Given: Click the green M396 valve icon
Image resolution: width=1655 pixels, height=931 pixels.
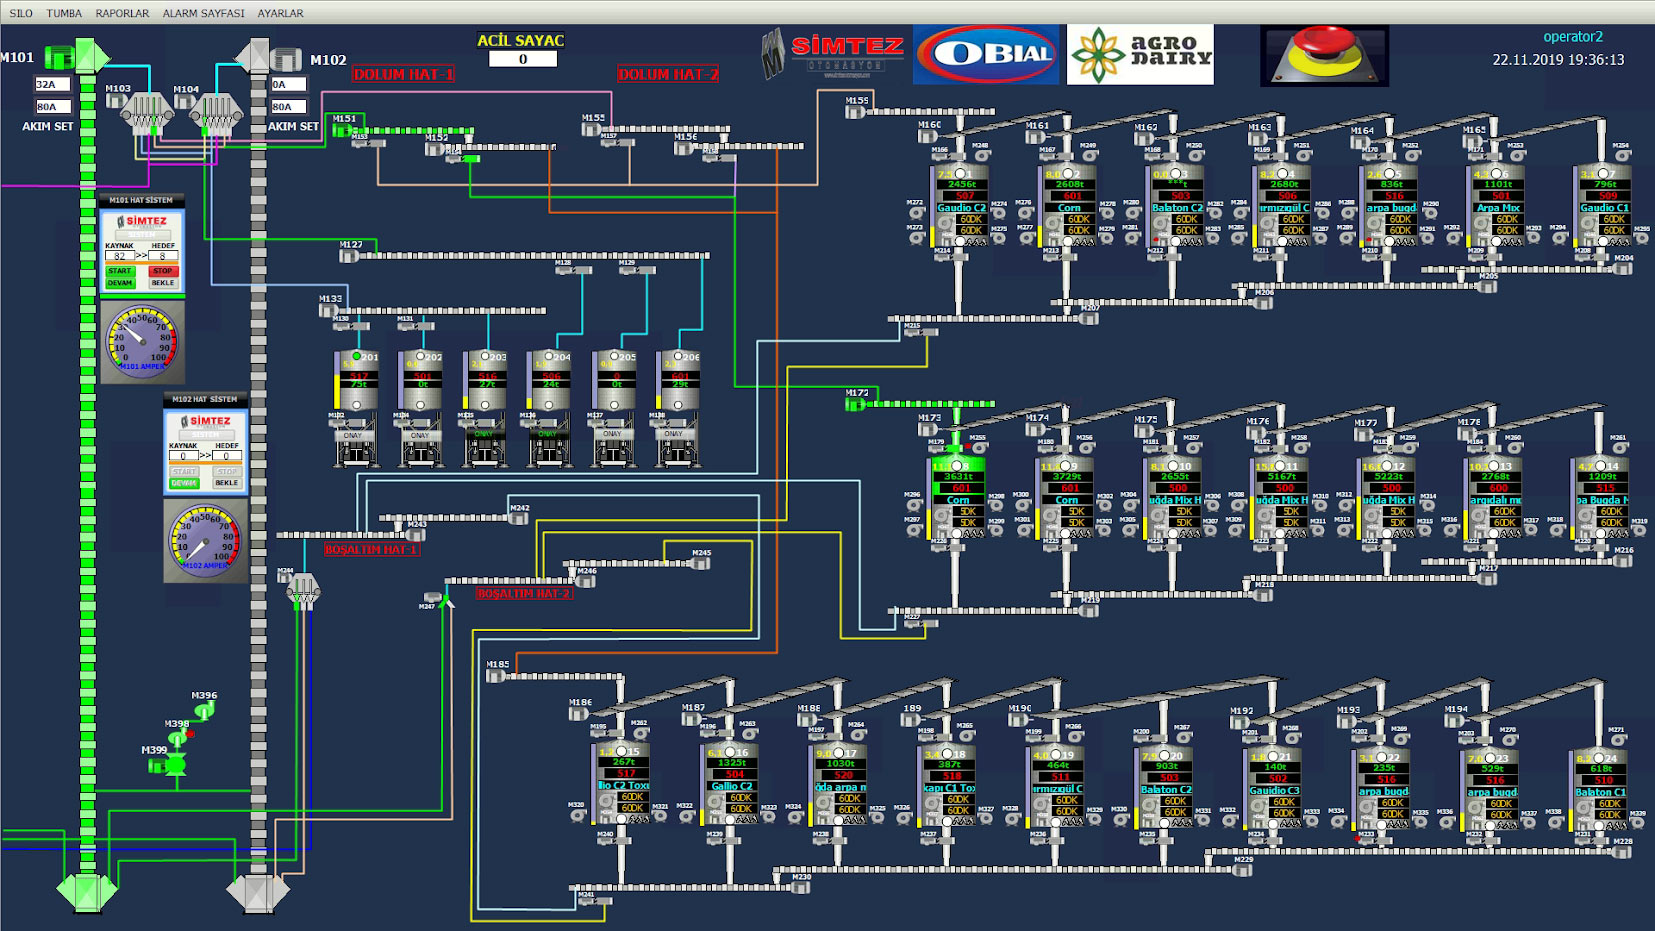Looking at the screenshot, I should (204, 710).
